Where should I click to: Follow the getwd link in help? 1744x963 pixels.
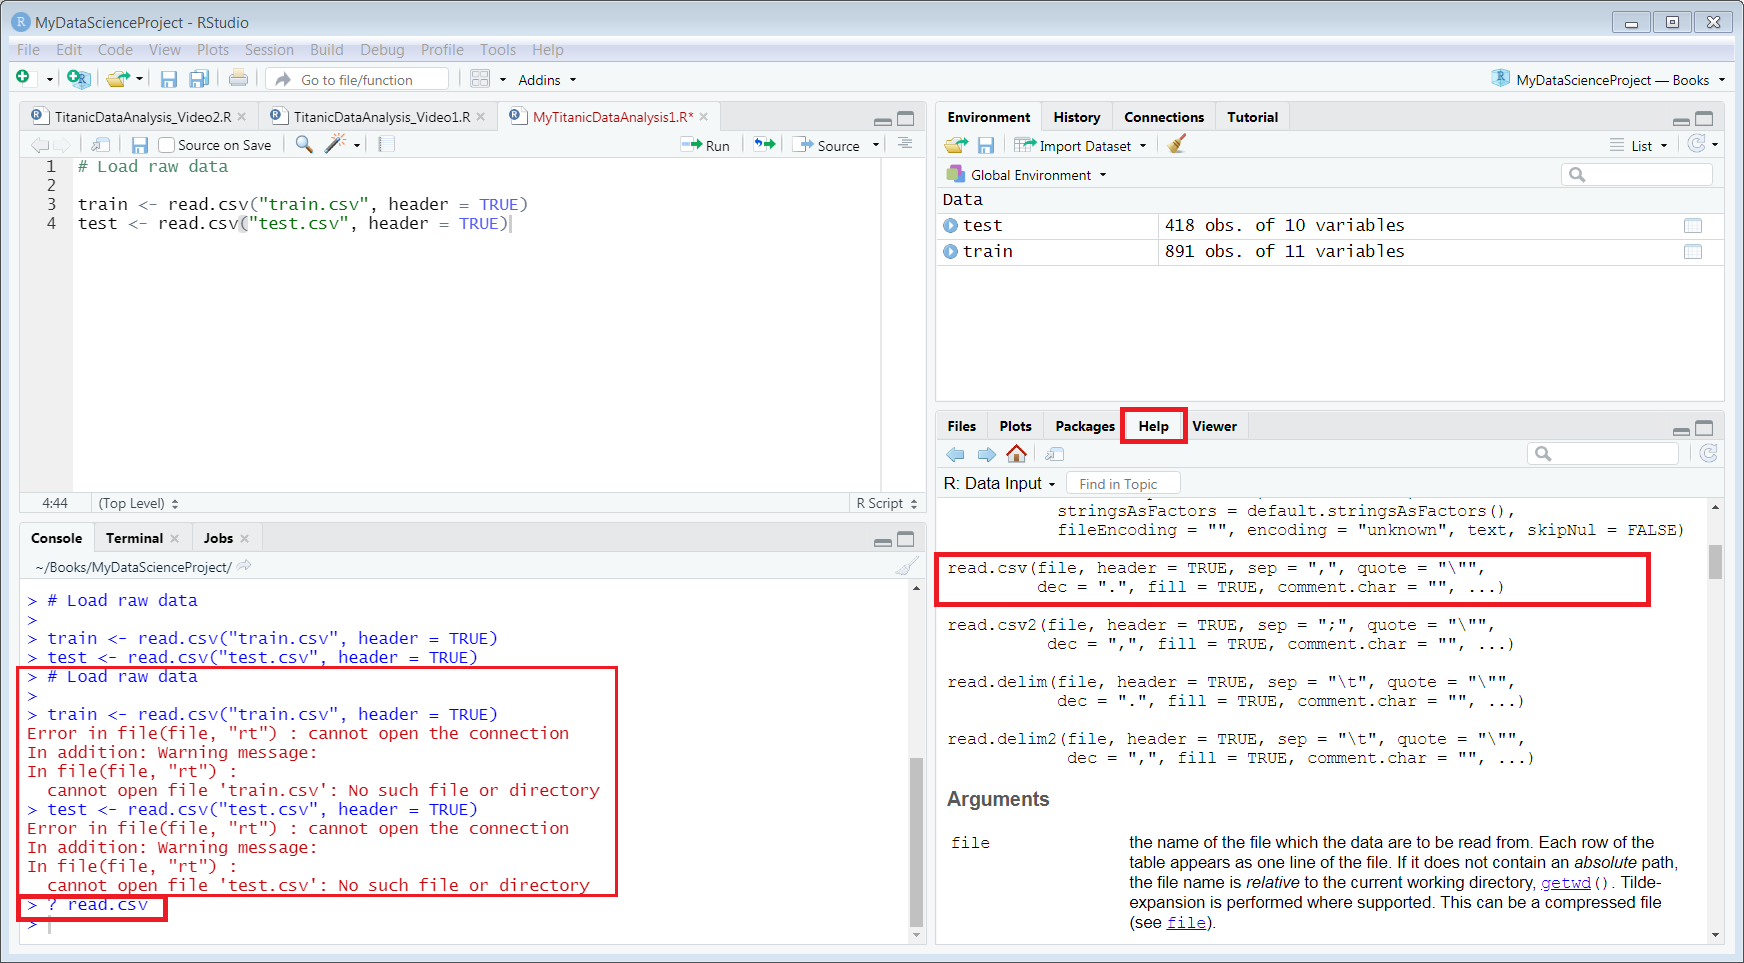pyautogui.click(x=1565, y=883)
